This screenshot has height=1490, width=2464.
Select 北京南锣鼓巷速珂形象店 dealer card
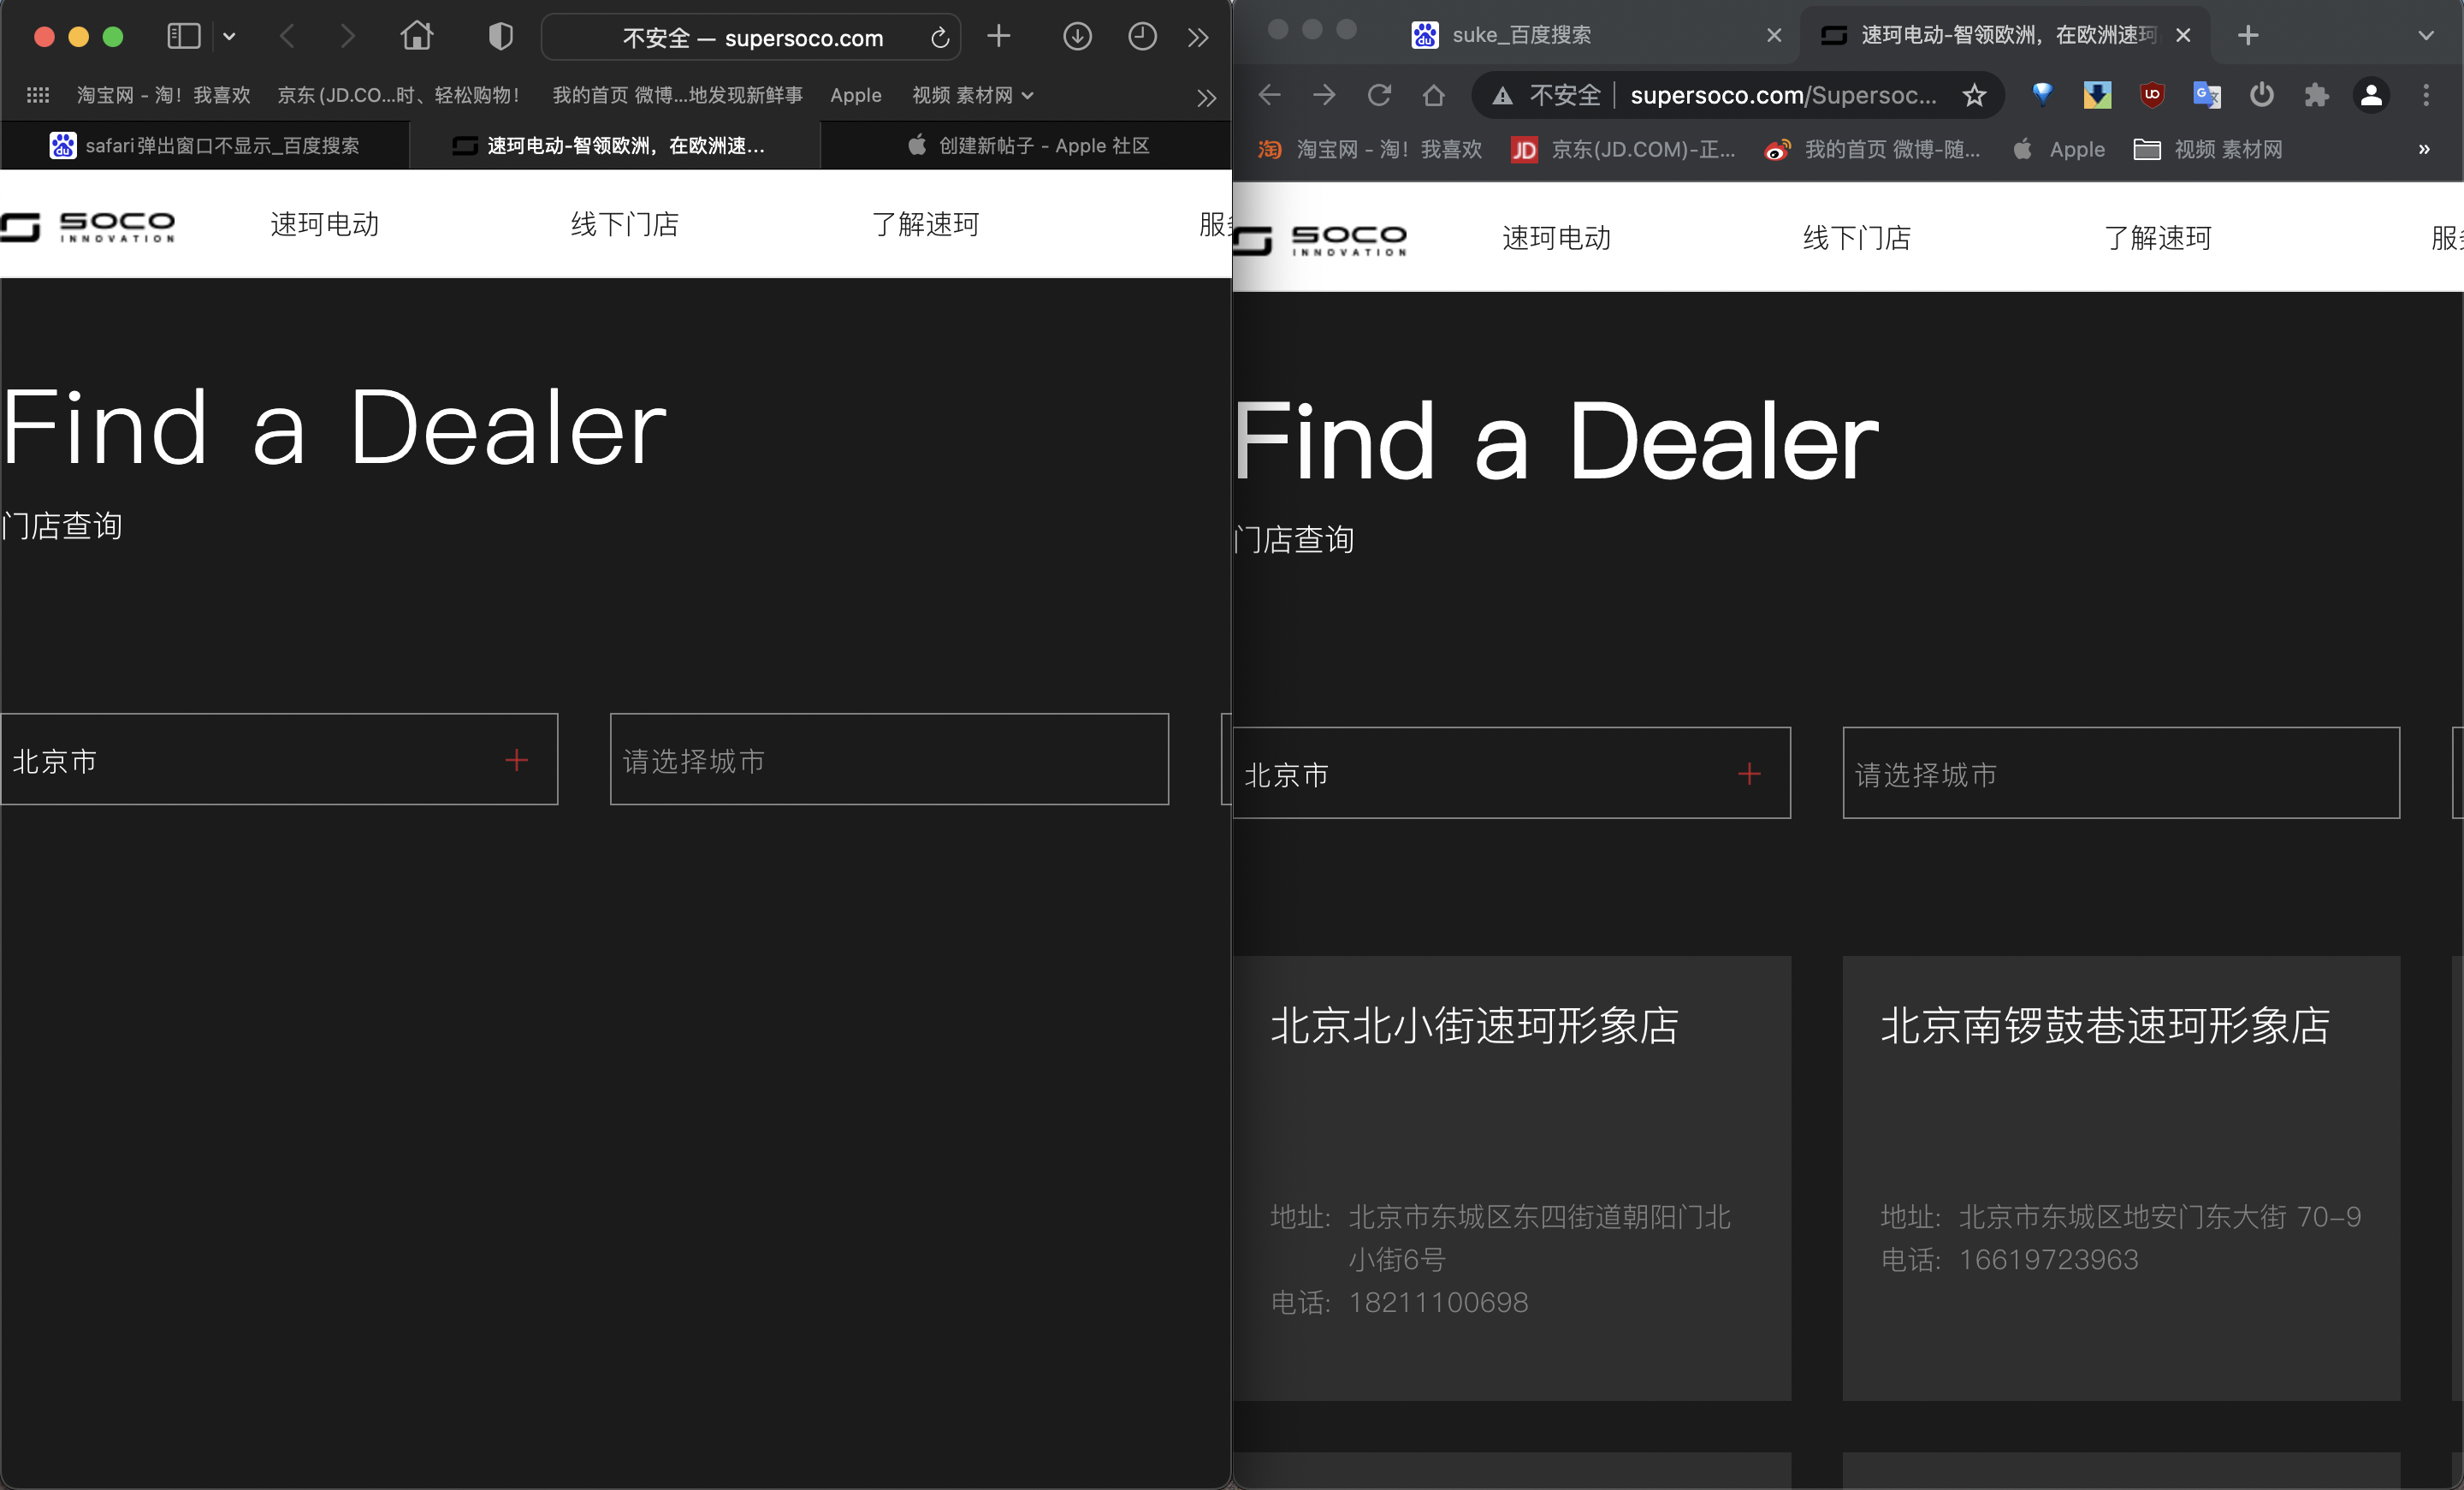tap(2121, 1178)
